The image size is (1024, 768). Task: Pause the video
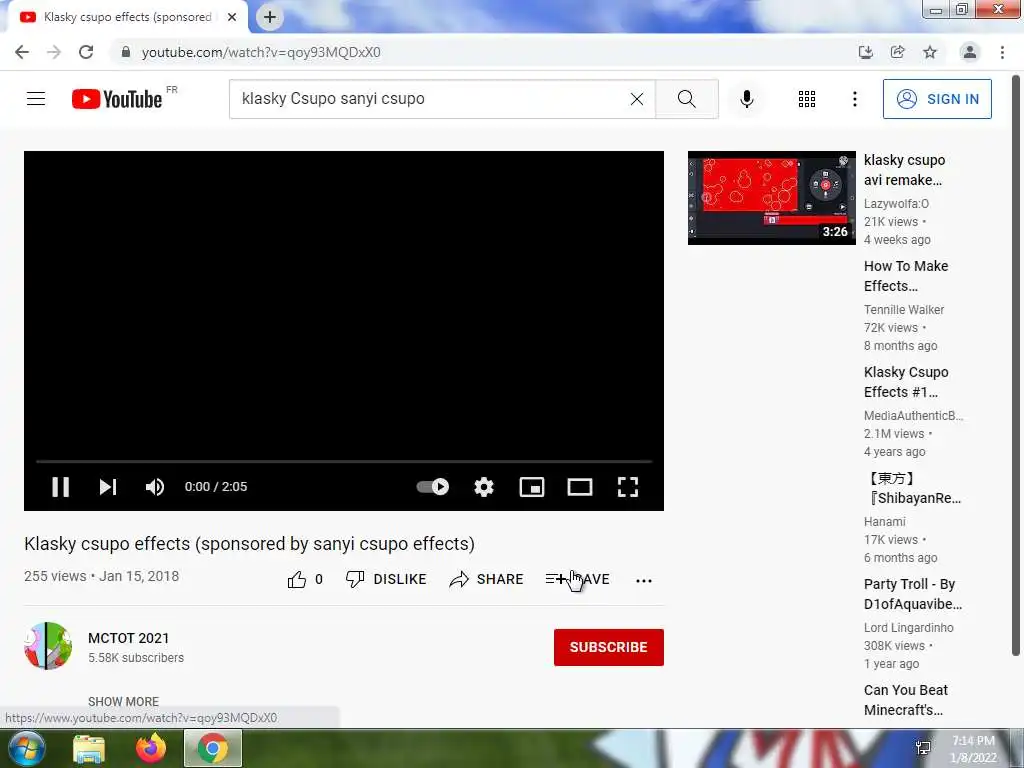[x=60, y=487]
